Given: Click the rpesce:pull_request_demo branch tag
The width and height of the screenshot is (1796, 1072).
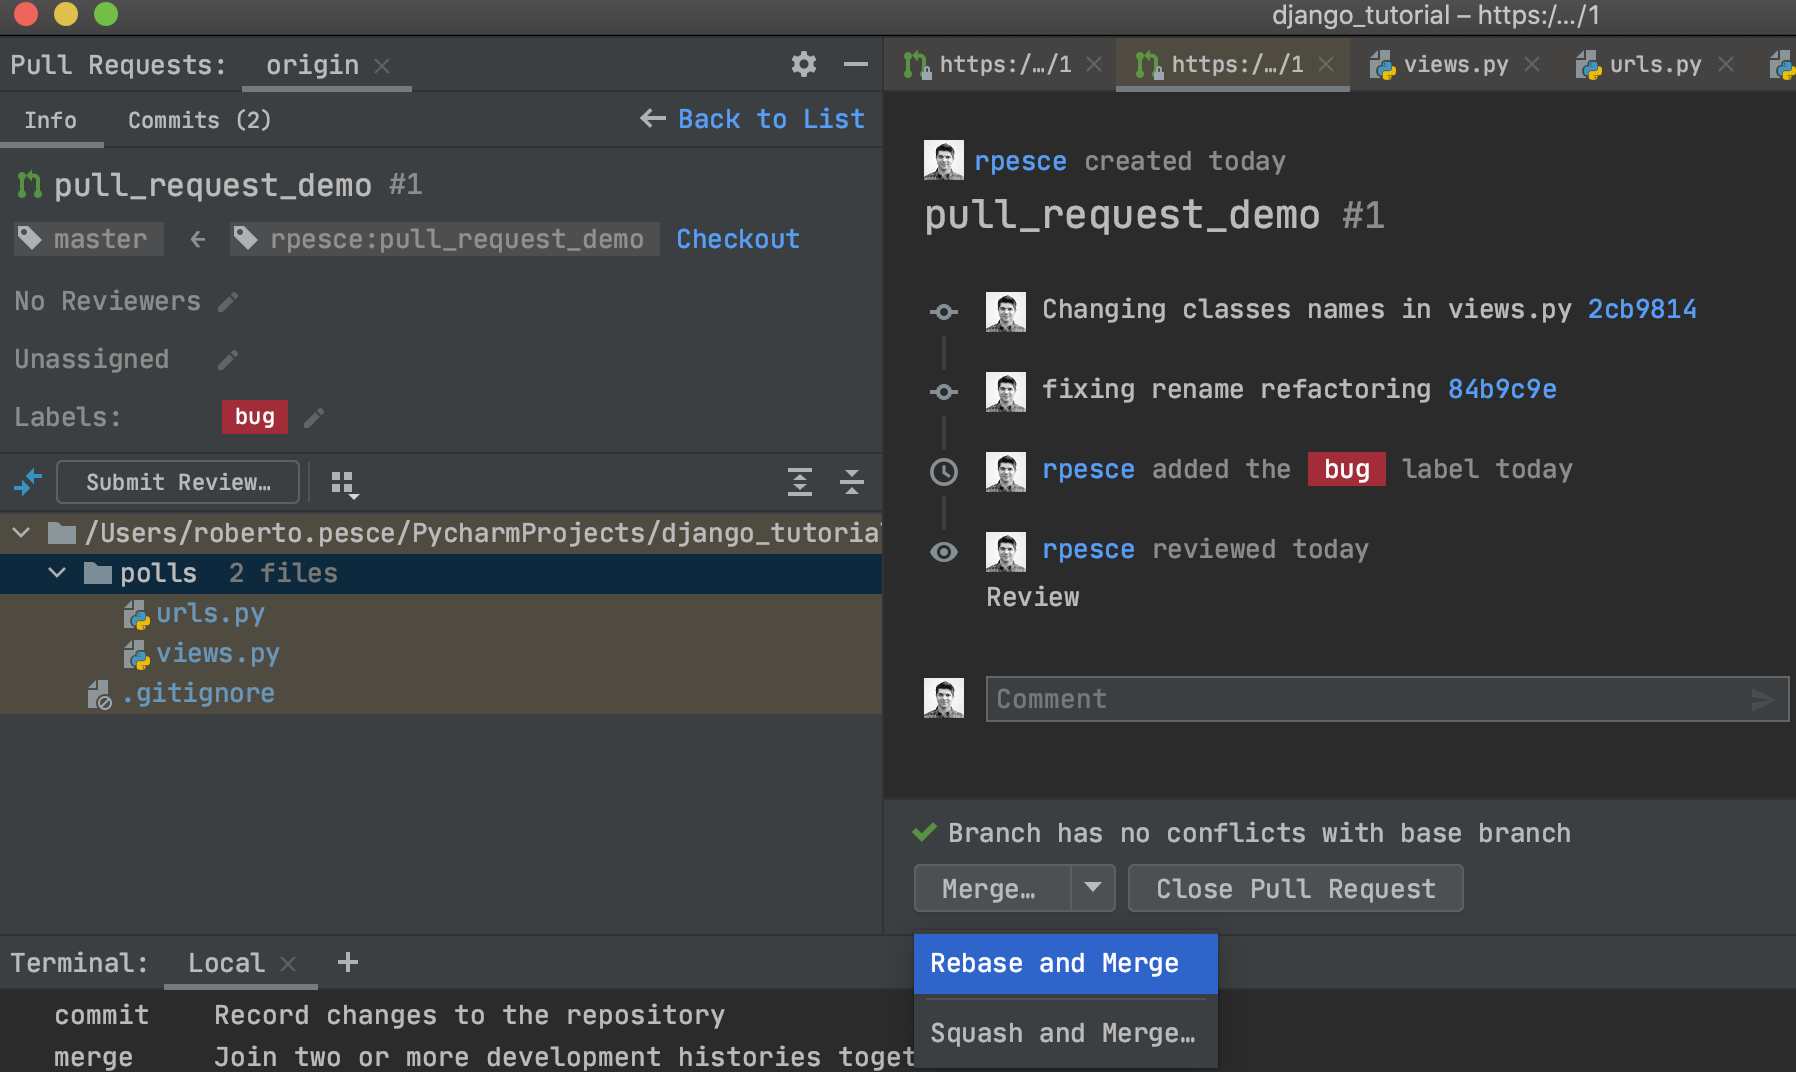Looking at the screenshot, I should click(445, 239).
